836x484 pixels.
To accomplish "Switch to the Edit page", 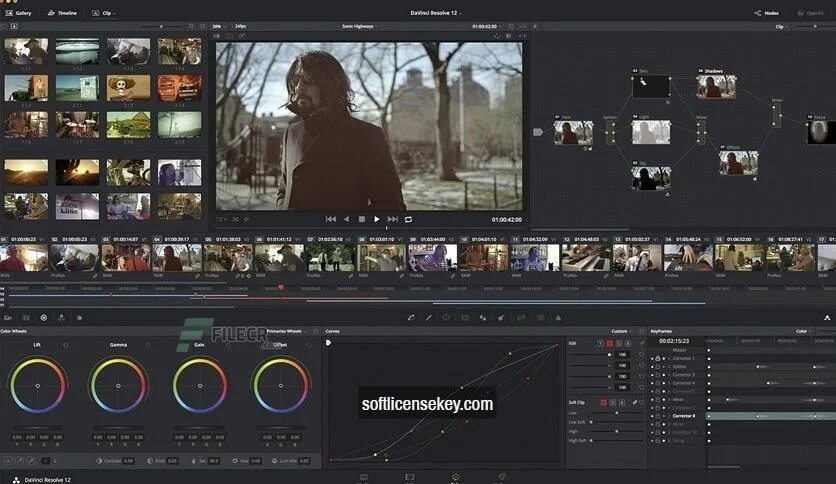I will tap(409, 478).
